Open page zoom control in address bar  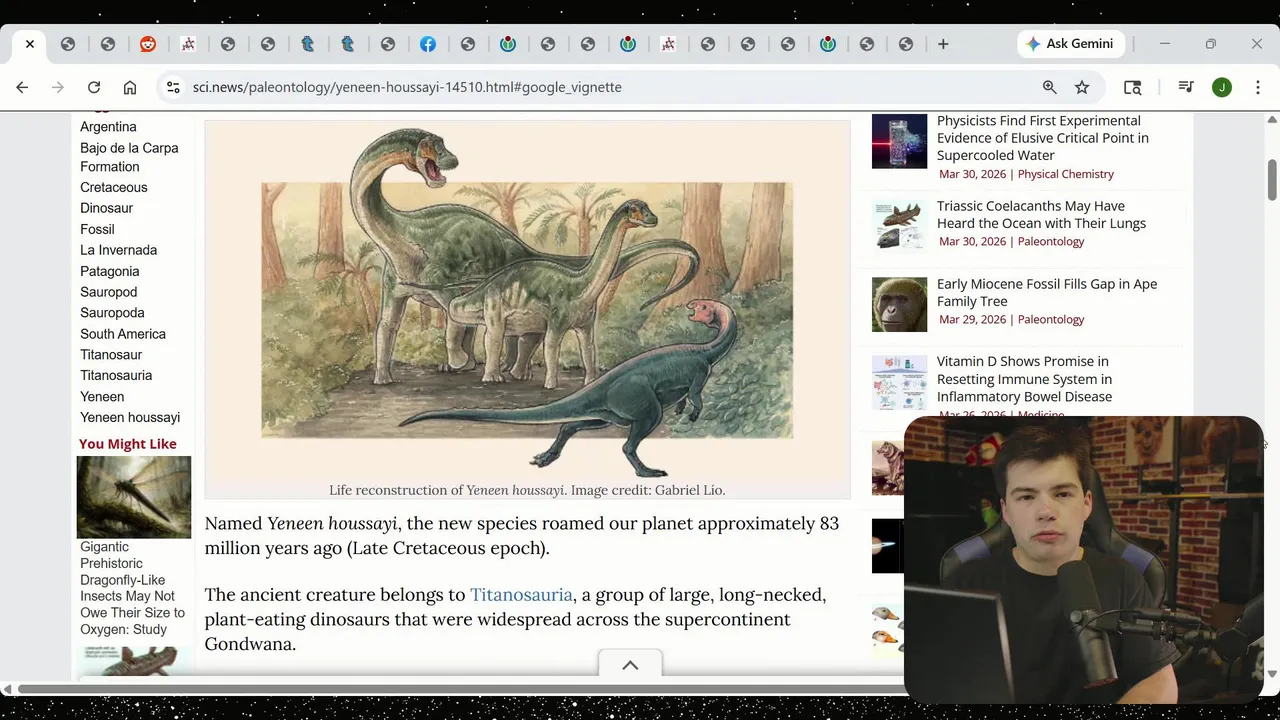[x=1050, y=87]
